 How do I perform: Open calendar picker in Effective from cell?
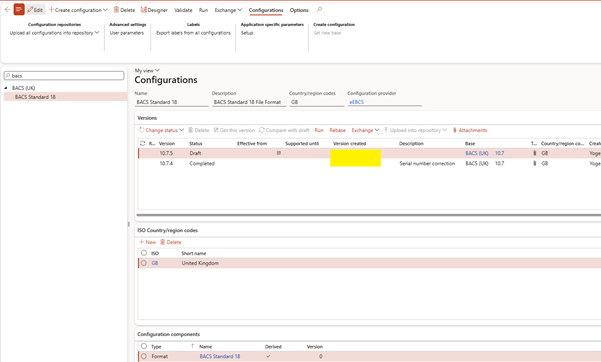pos(279,153)
